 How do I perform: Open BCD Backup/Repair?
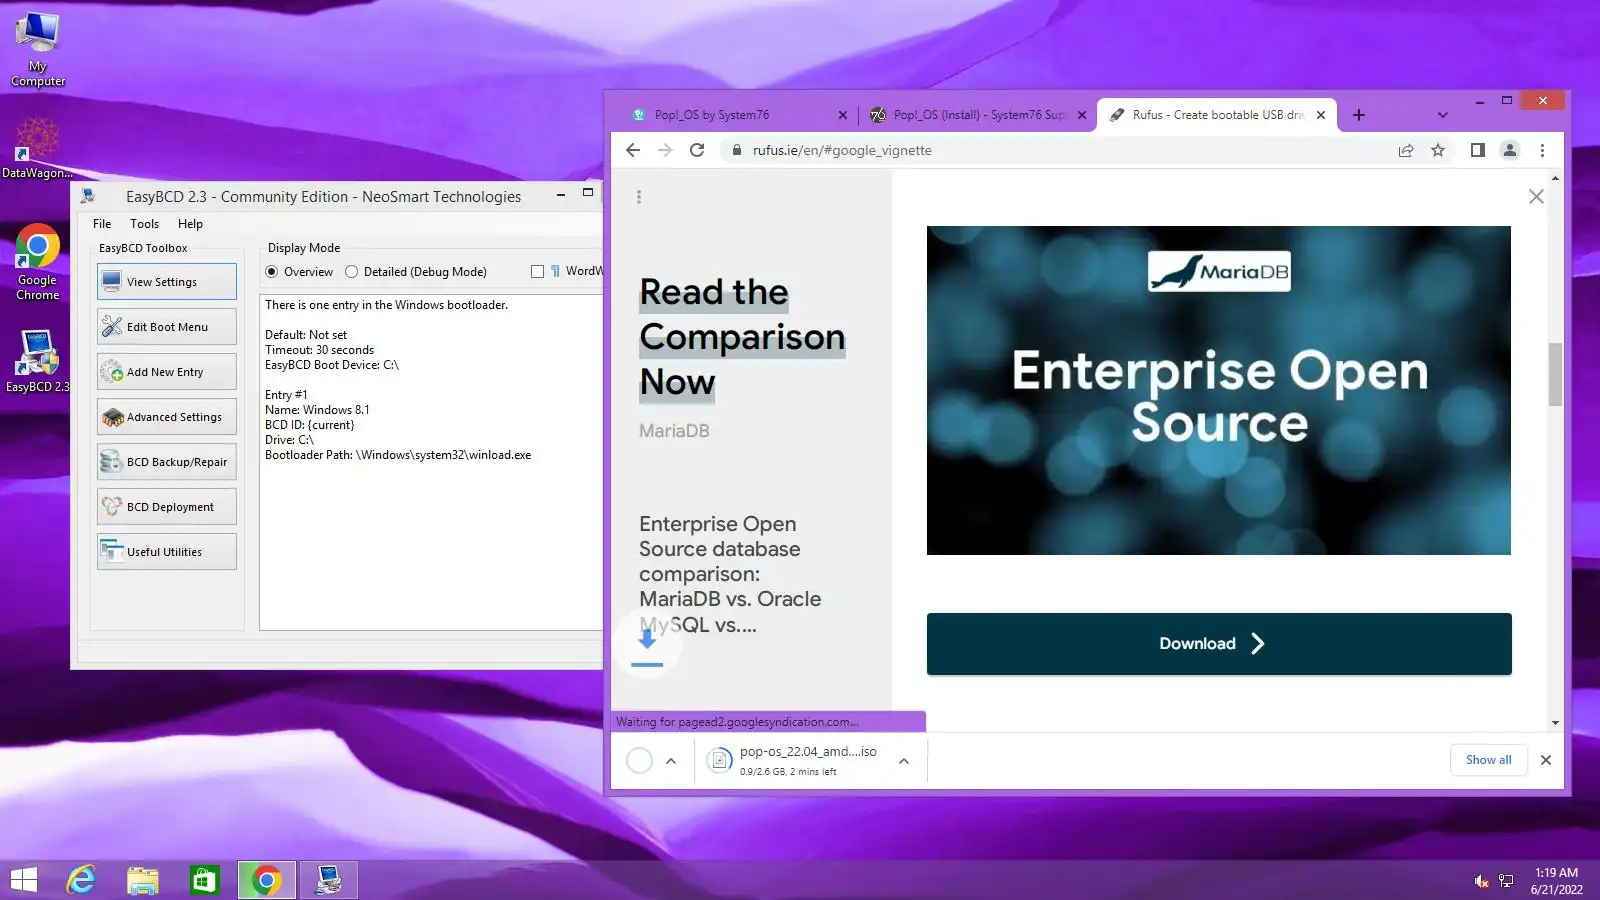[167, 462]
